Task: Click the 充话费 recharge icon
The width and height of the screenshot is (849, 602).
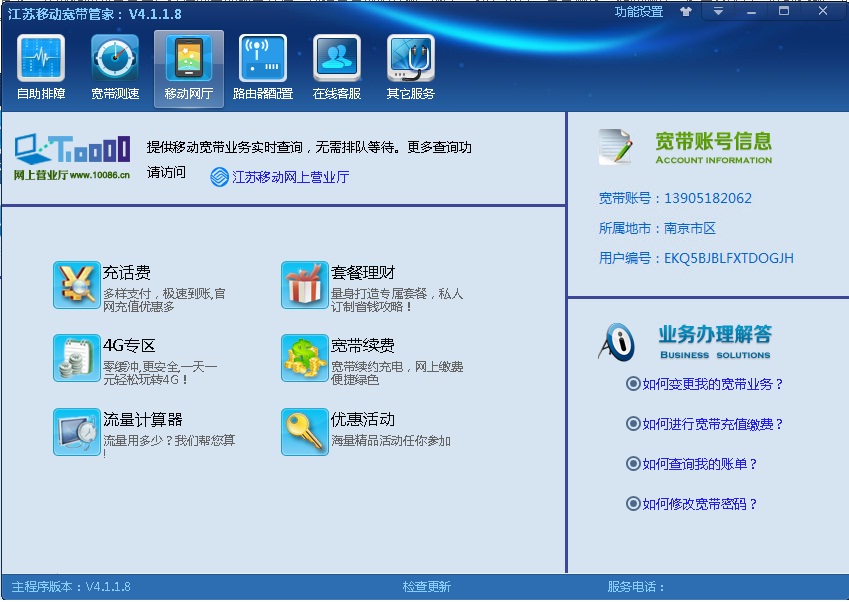Action: pyautogui.click(x=77, y=283)
